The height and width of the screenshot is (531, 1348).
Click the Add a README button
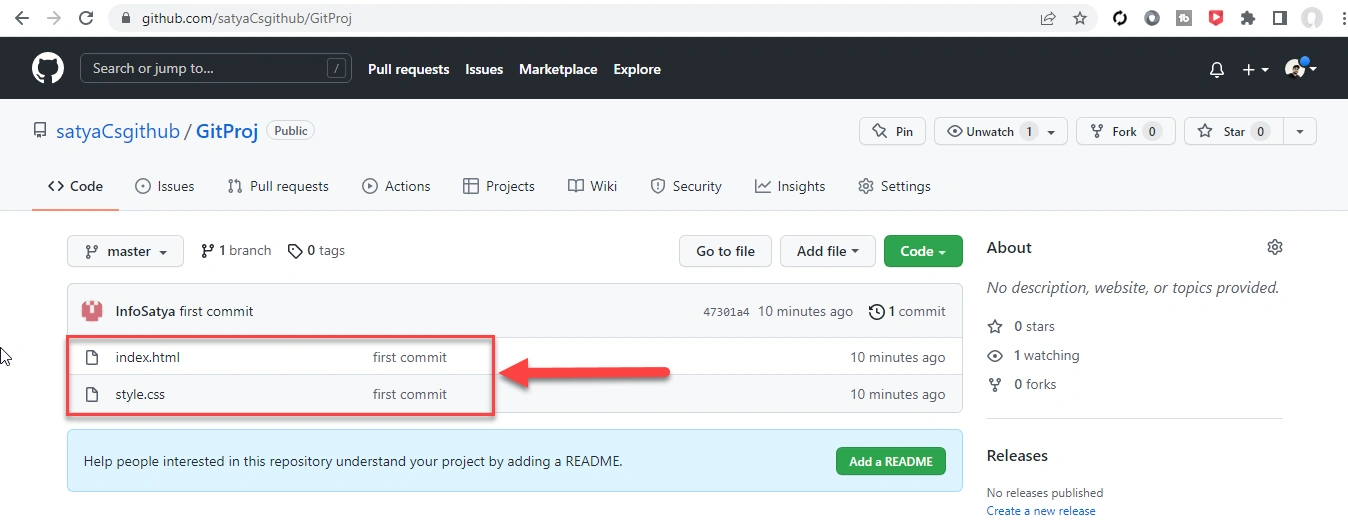click(x=891, y=461)
